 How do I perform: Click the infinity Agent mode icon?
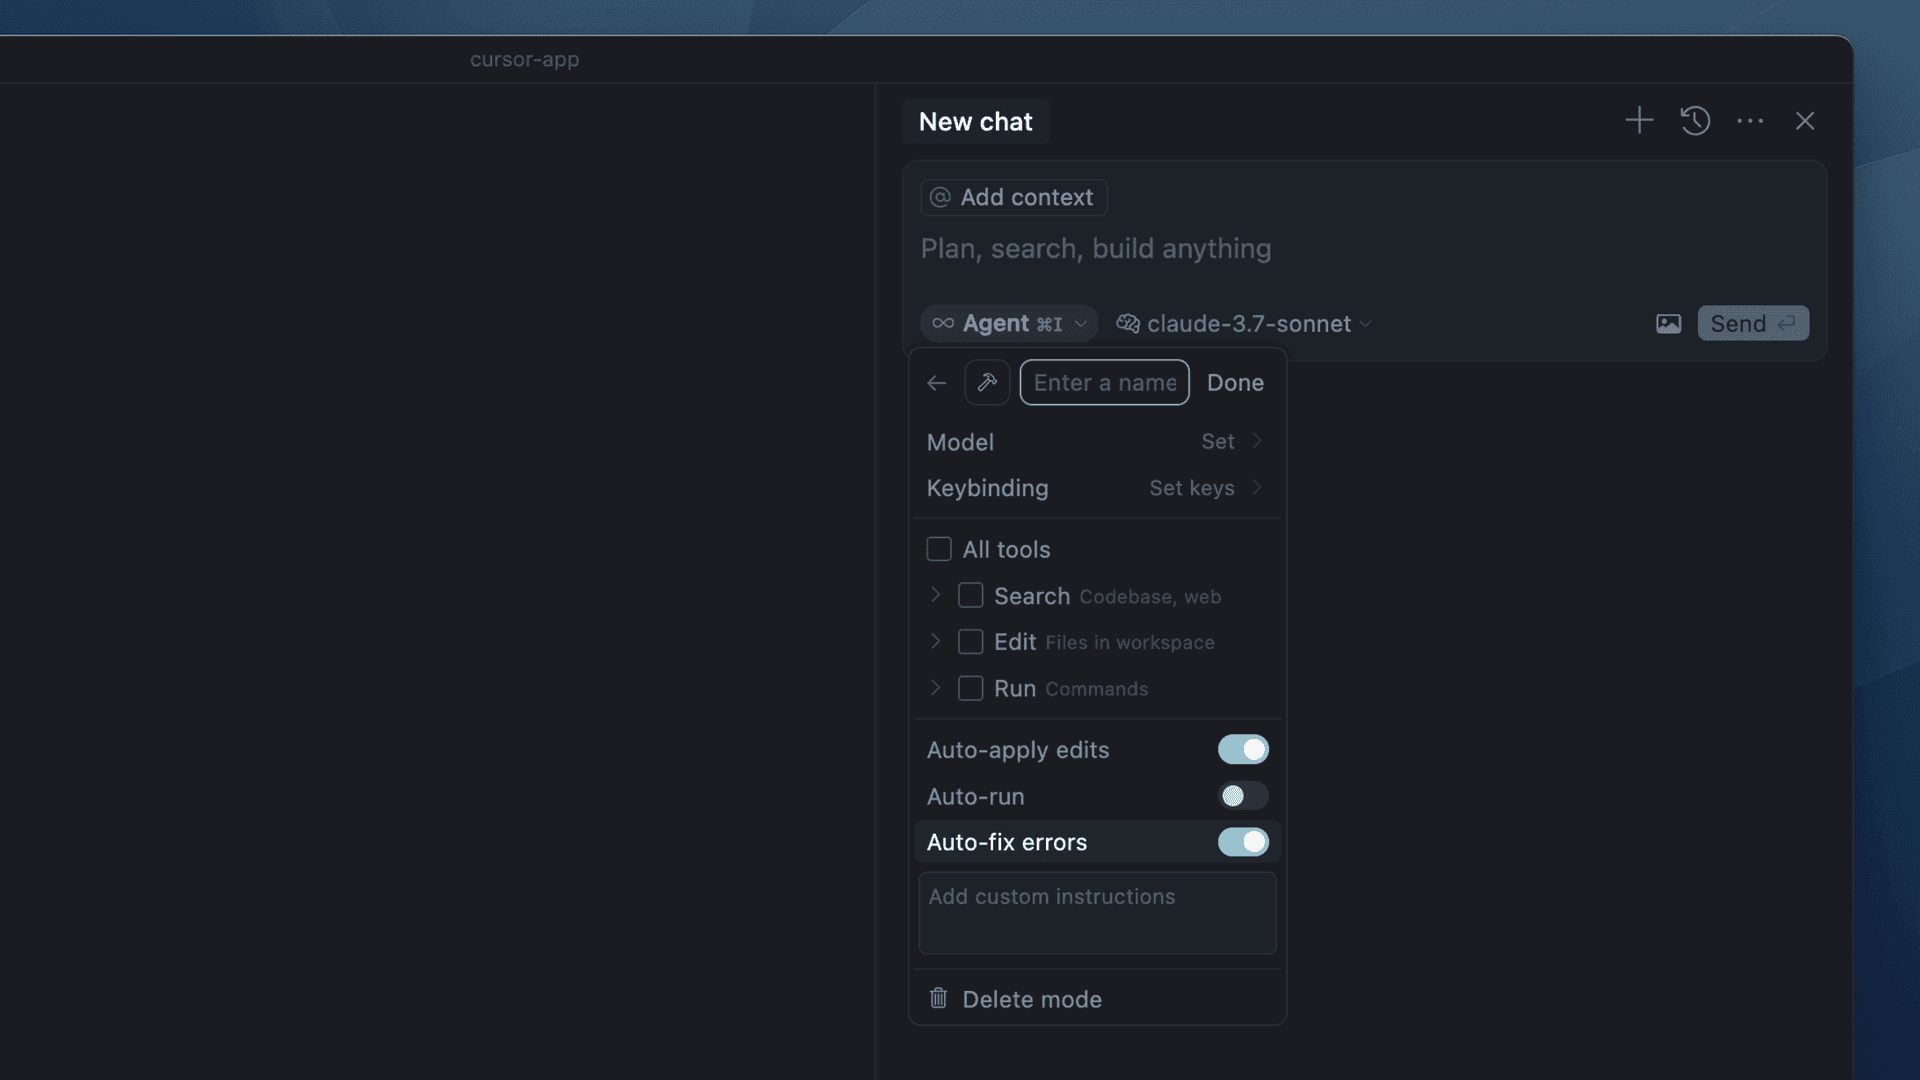click(x=941, y=323)
